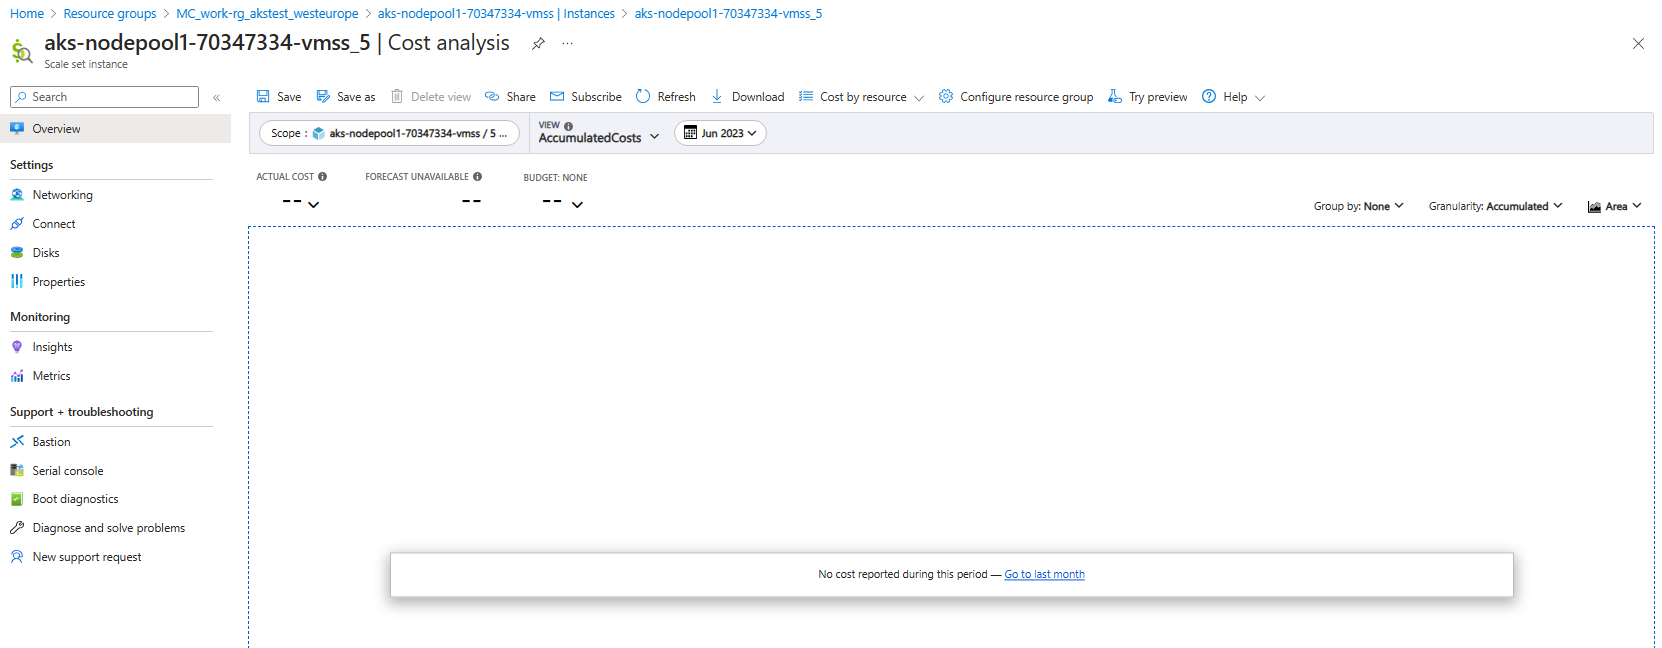Click the Forecast Unavailable info icon
The width and height of the screenshot is (1662, 648).
(477, 177)
